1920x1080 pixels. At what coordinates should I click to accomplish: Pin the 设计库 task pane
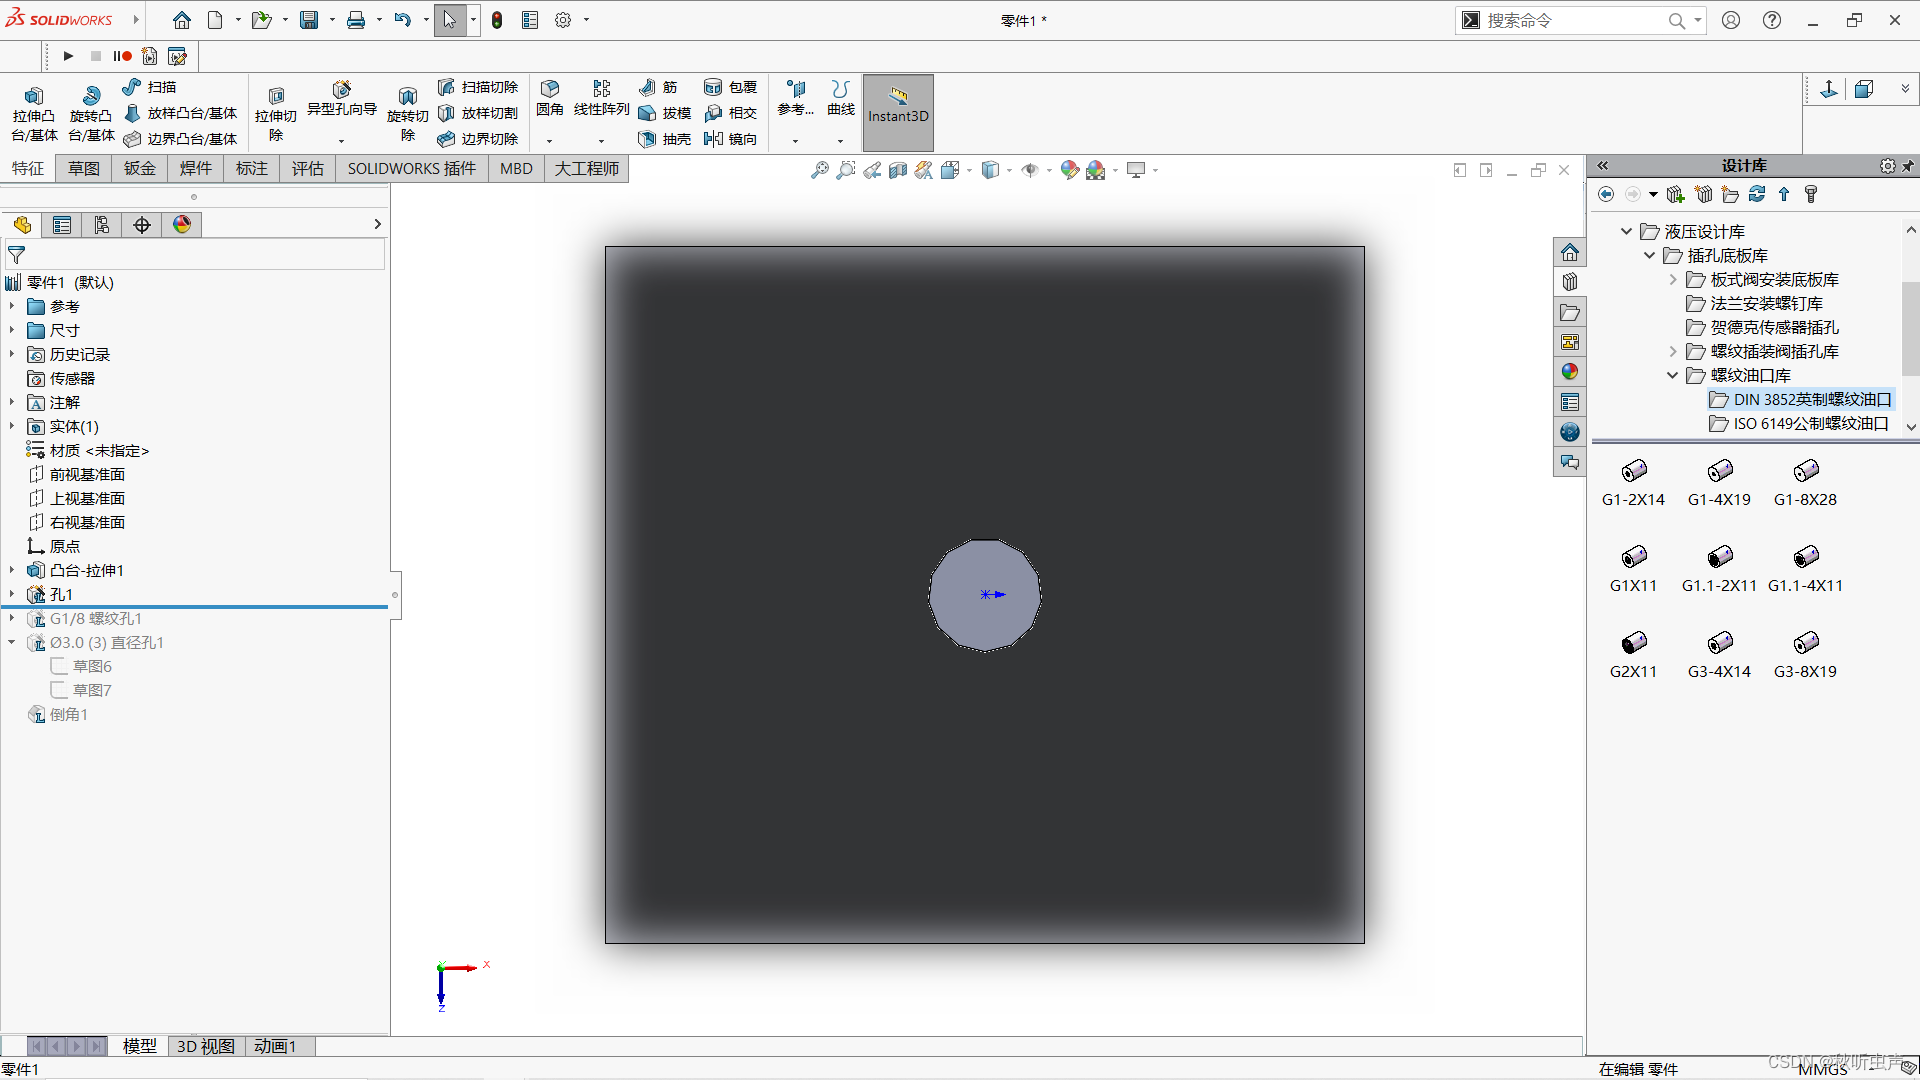1908,166
